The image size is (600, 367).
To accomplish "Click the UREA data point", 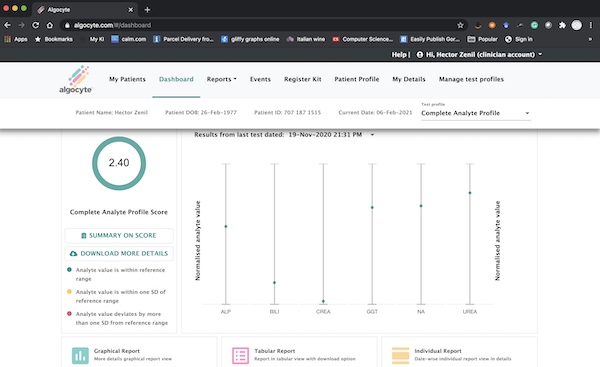I will coord(470,193).
